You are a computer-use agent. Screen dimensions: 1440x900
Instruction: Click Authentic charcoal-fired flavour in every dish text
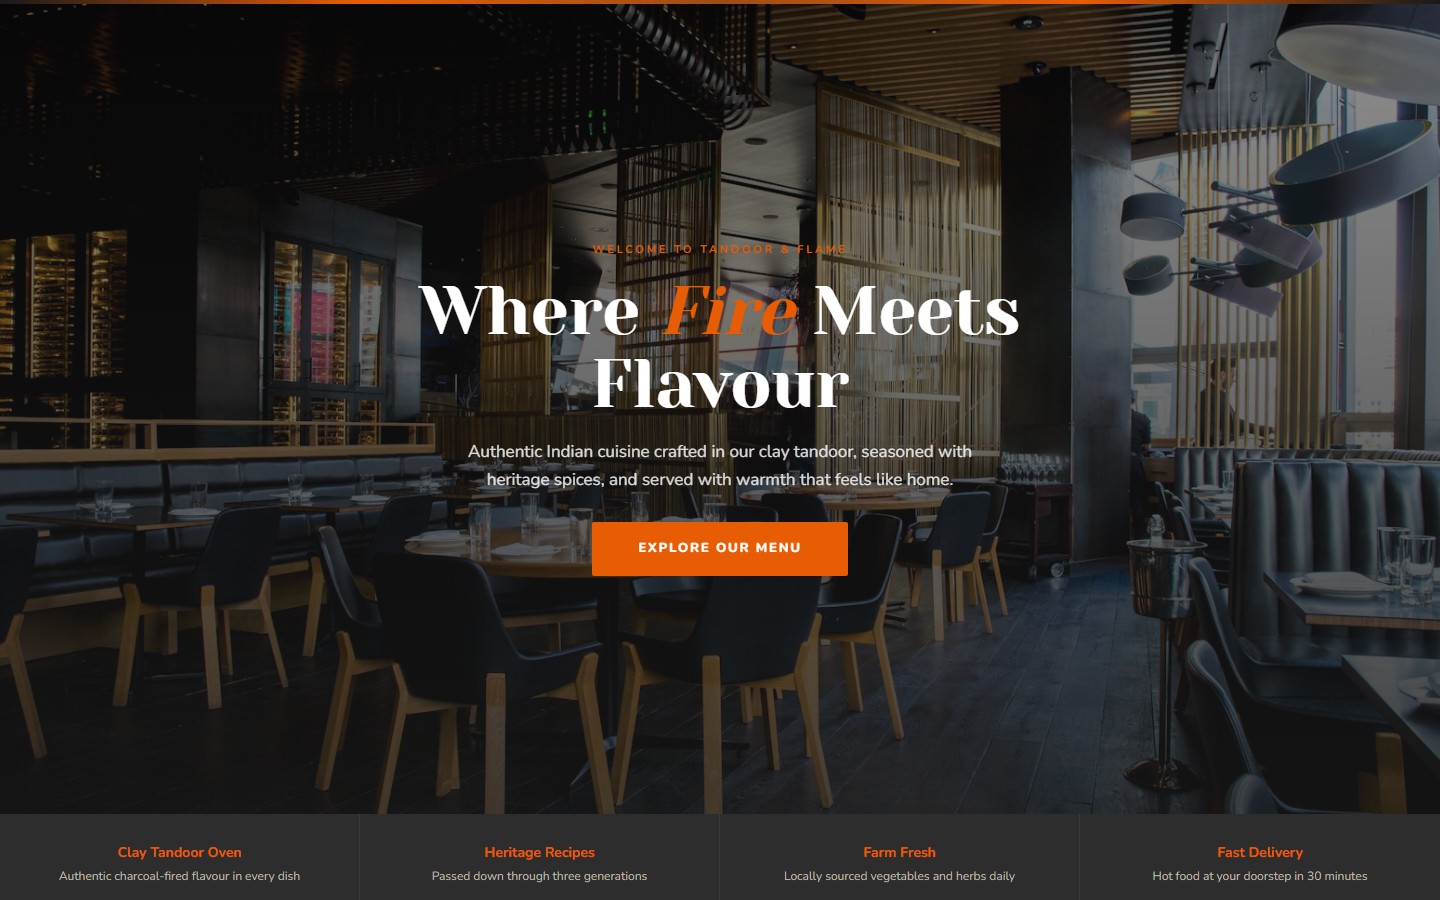[179, 876]
